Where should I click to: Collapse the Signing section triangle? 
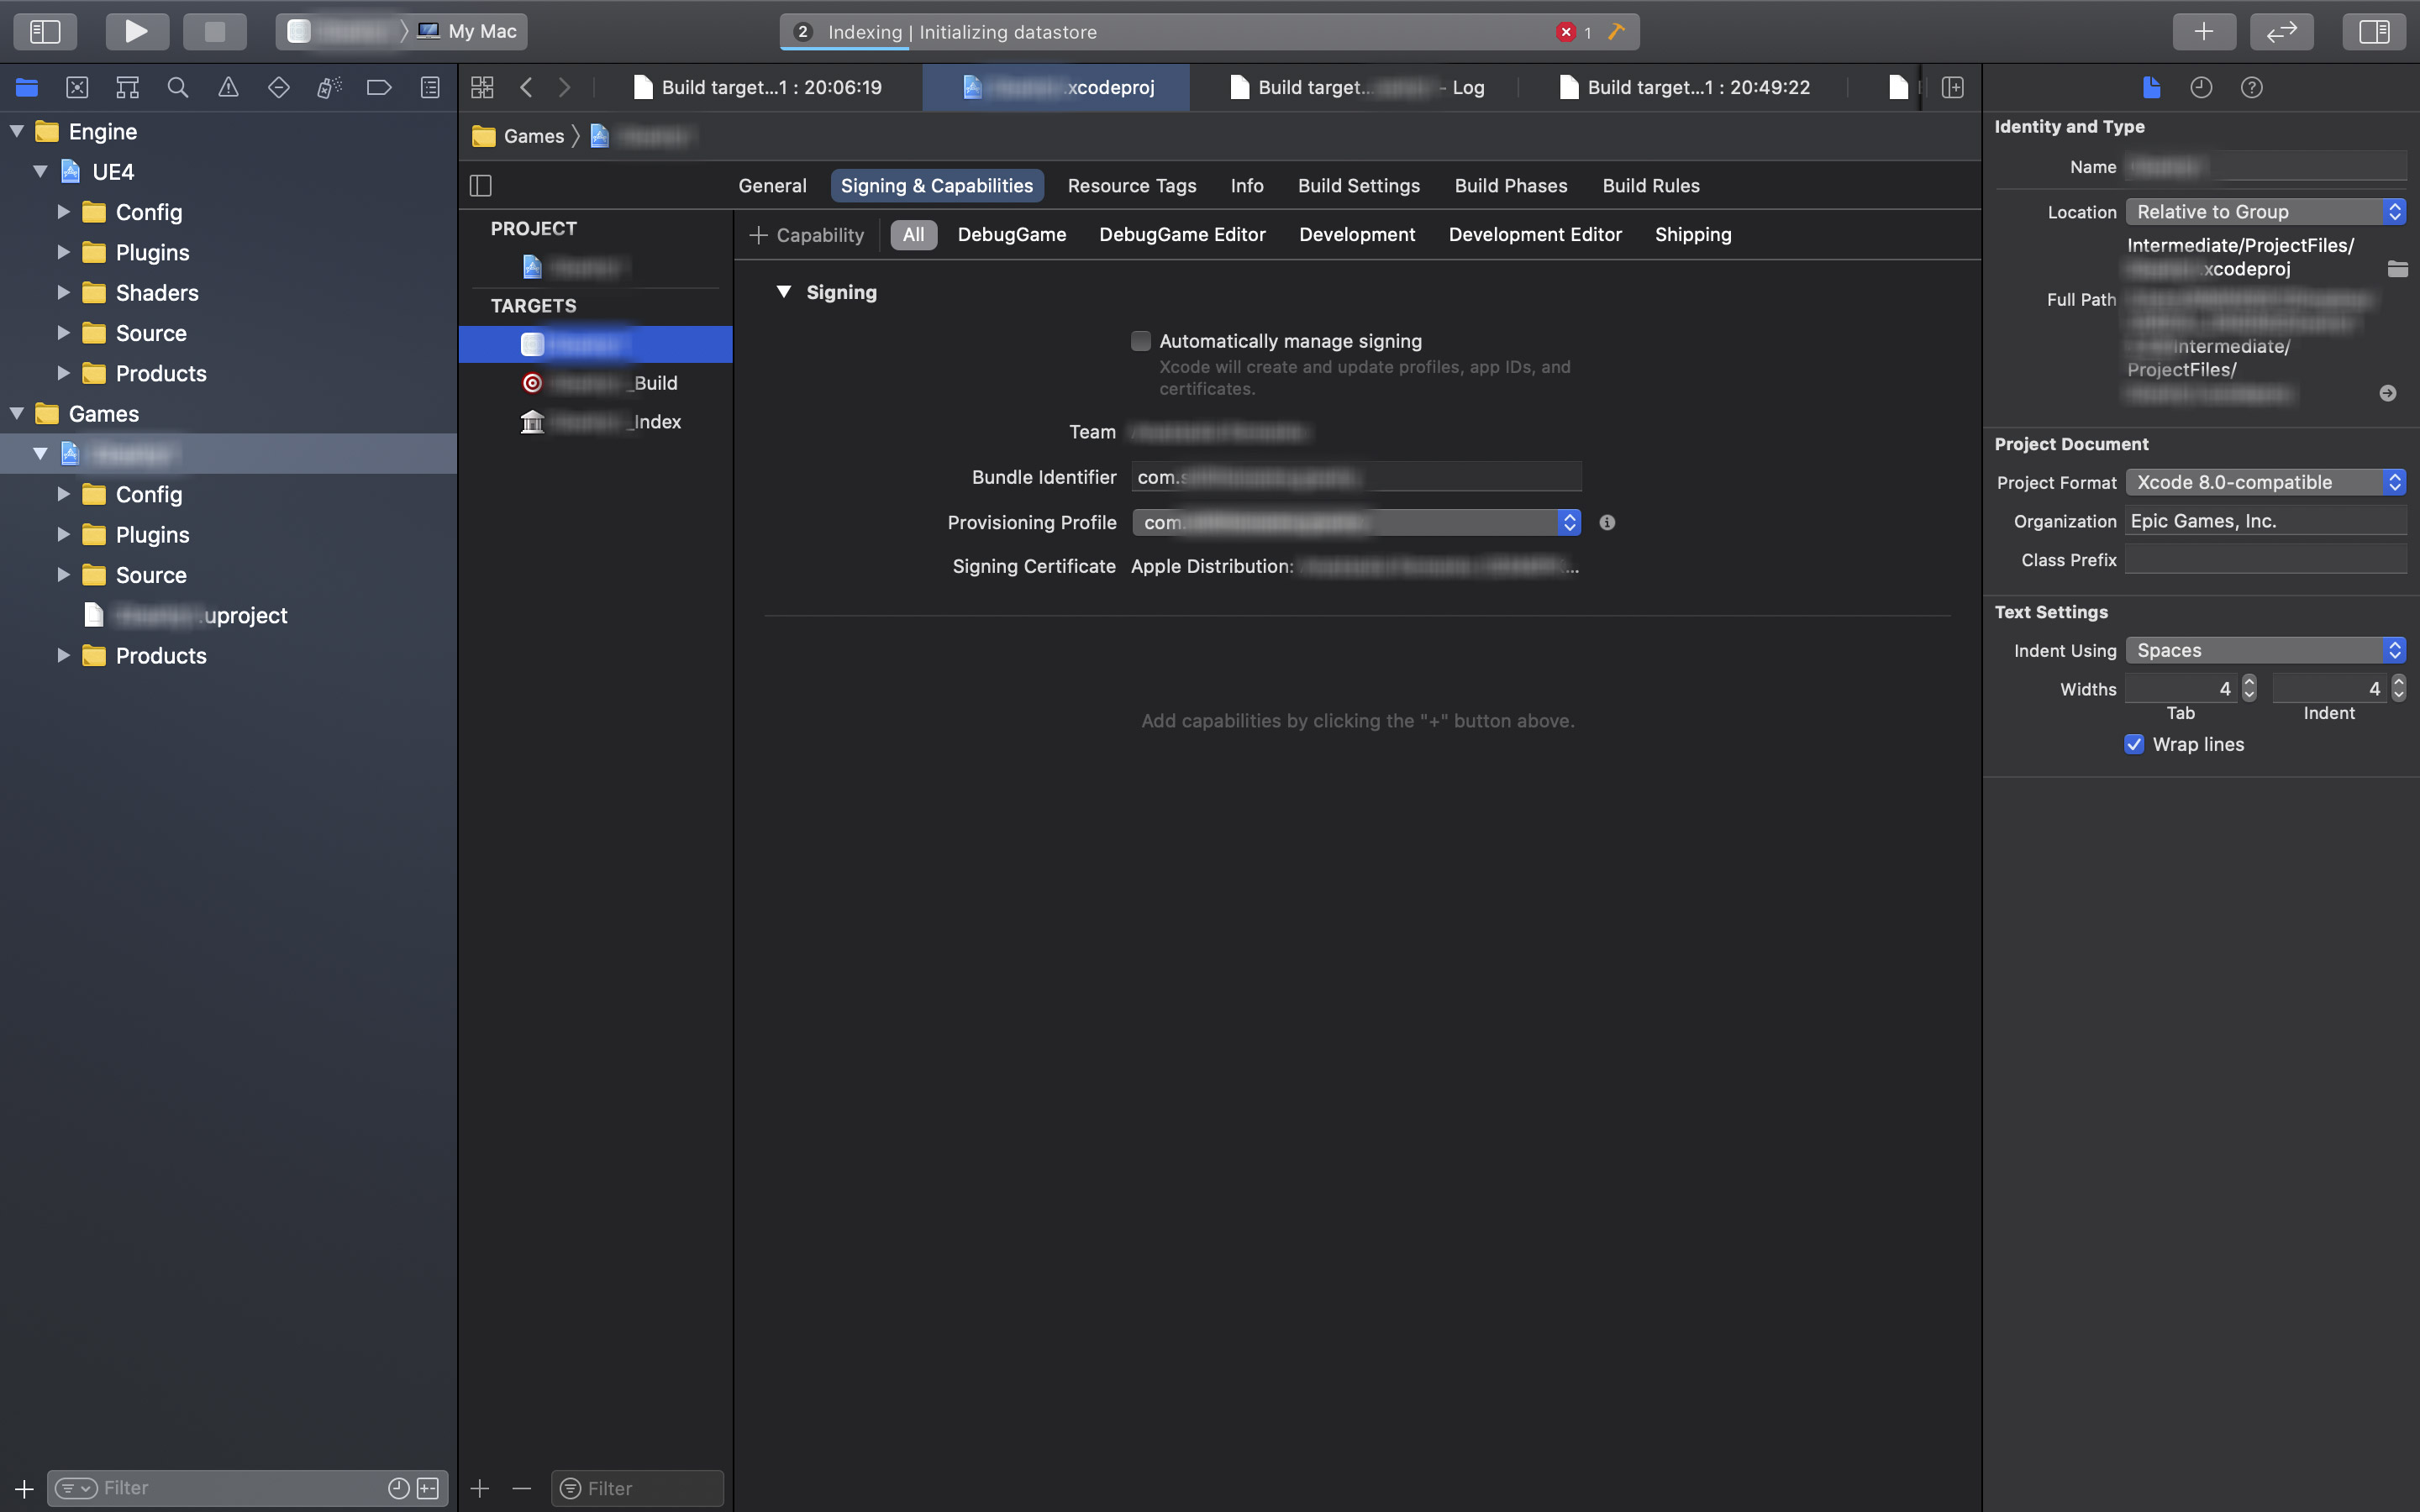pyautogui.click(x=784, y=292)
